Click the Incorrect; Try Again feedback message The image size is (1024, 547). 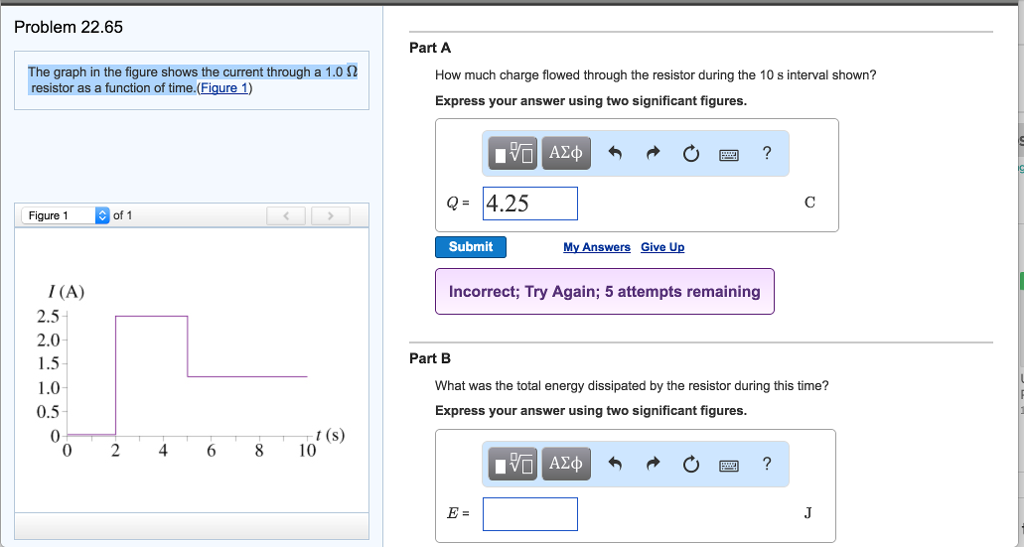pyautogui.click(x=605, y=291)
